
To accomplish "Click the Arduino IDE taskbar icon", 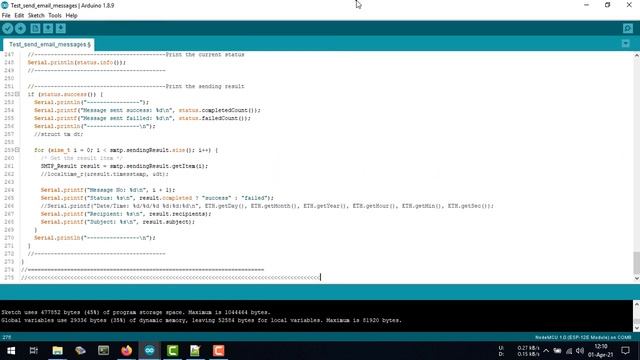I will (149, 351).
